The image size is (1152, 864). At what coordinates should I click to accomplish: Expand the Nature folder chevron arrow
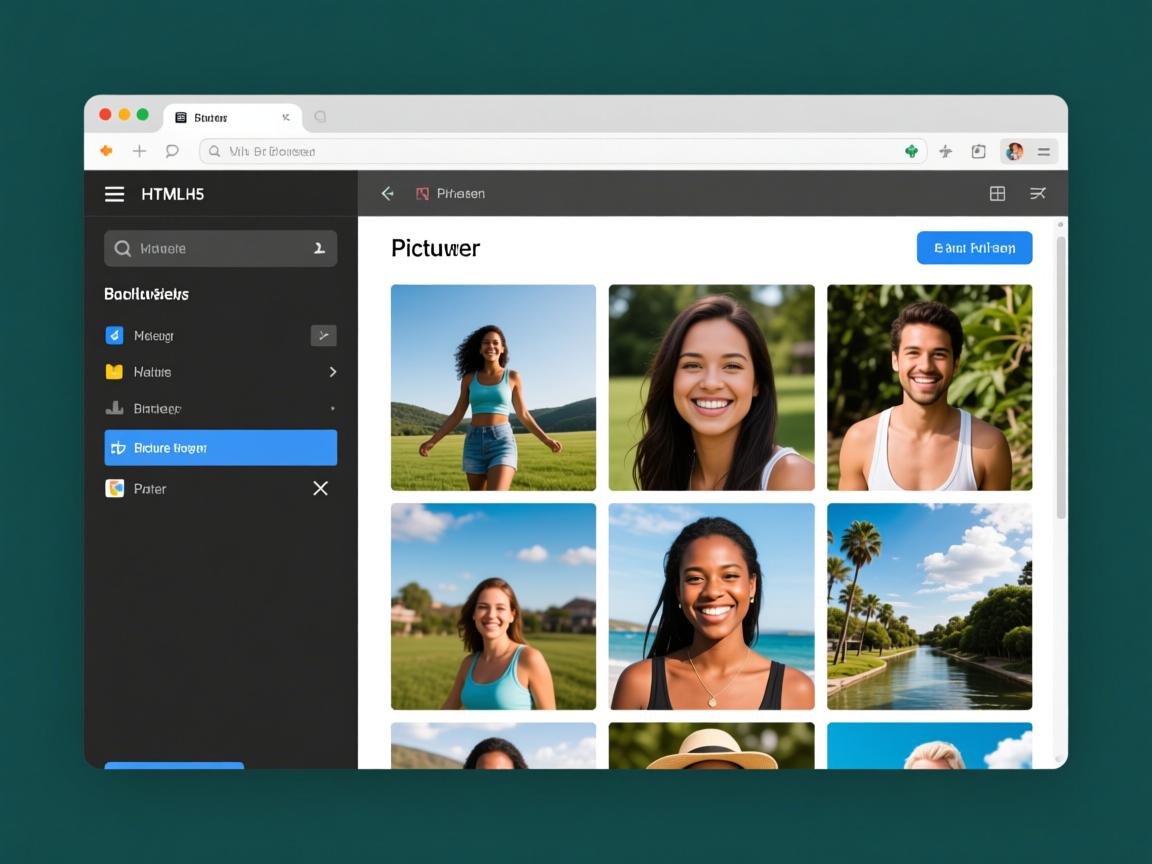click(x=332, y=372)
